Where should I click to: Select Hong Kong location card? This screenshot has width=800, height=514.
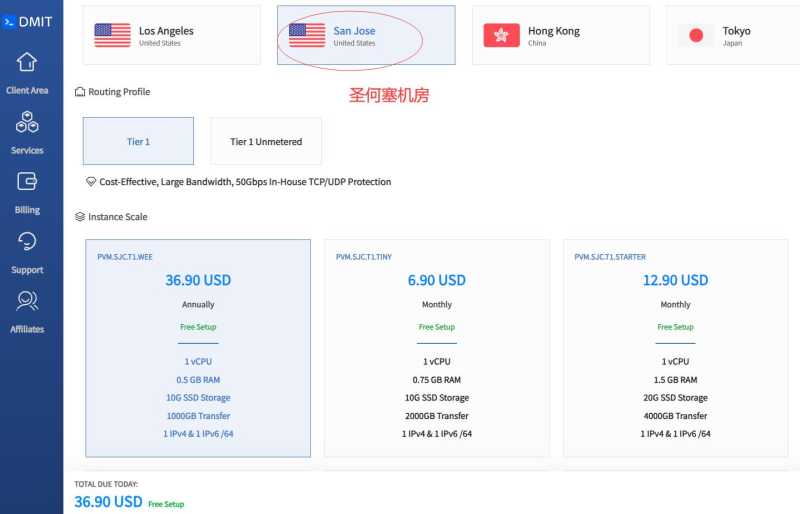click(x=561, y=35)
